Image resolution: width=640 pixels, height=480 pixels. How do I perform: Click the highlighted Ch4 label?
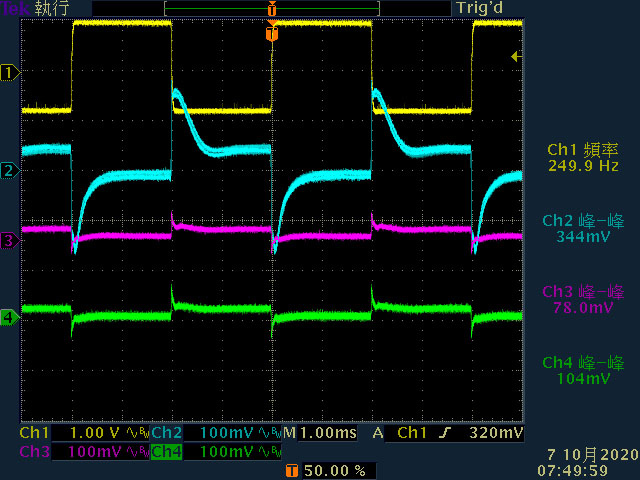pyautogui.click(x=167, y=452)
